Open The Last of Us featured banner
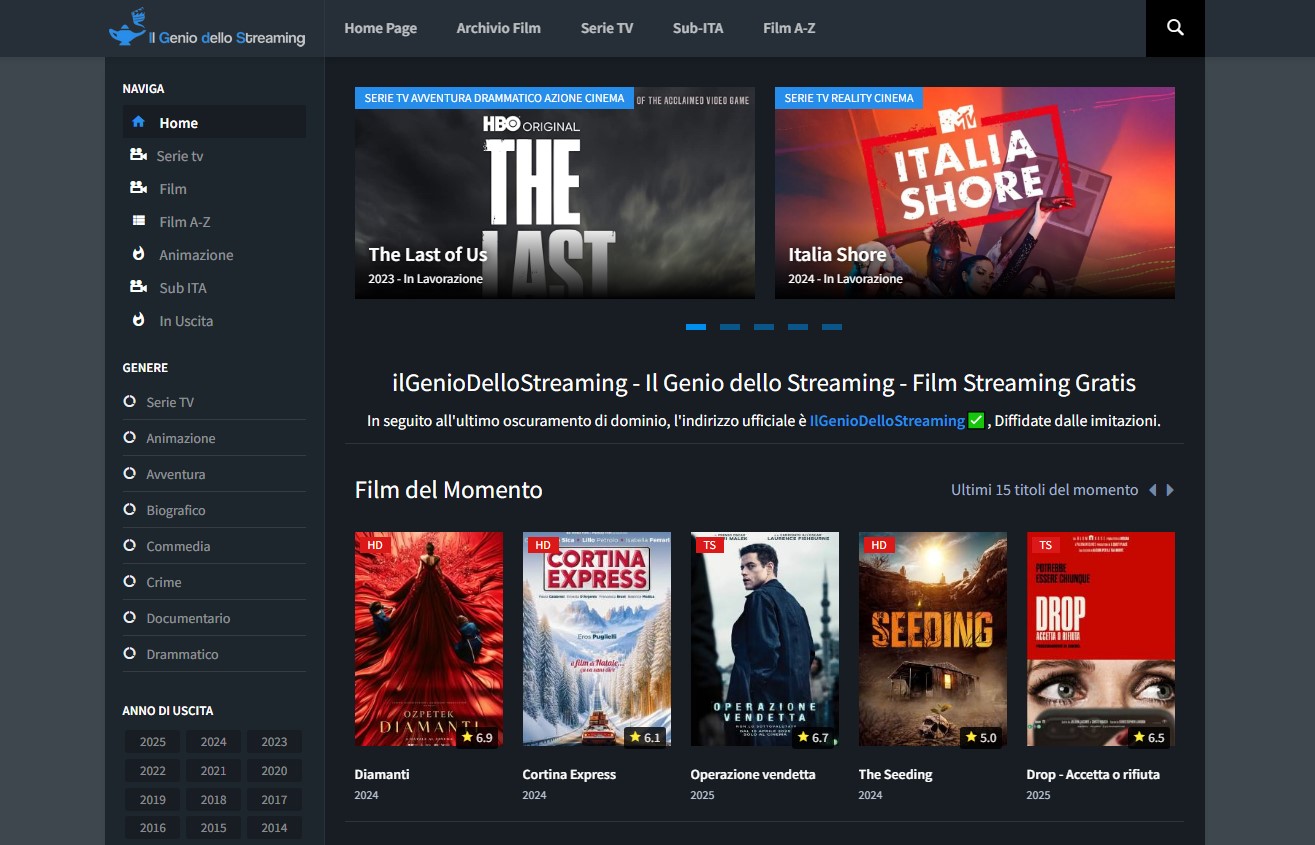 [x=555, y=193]
